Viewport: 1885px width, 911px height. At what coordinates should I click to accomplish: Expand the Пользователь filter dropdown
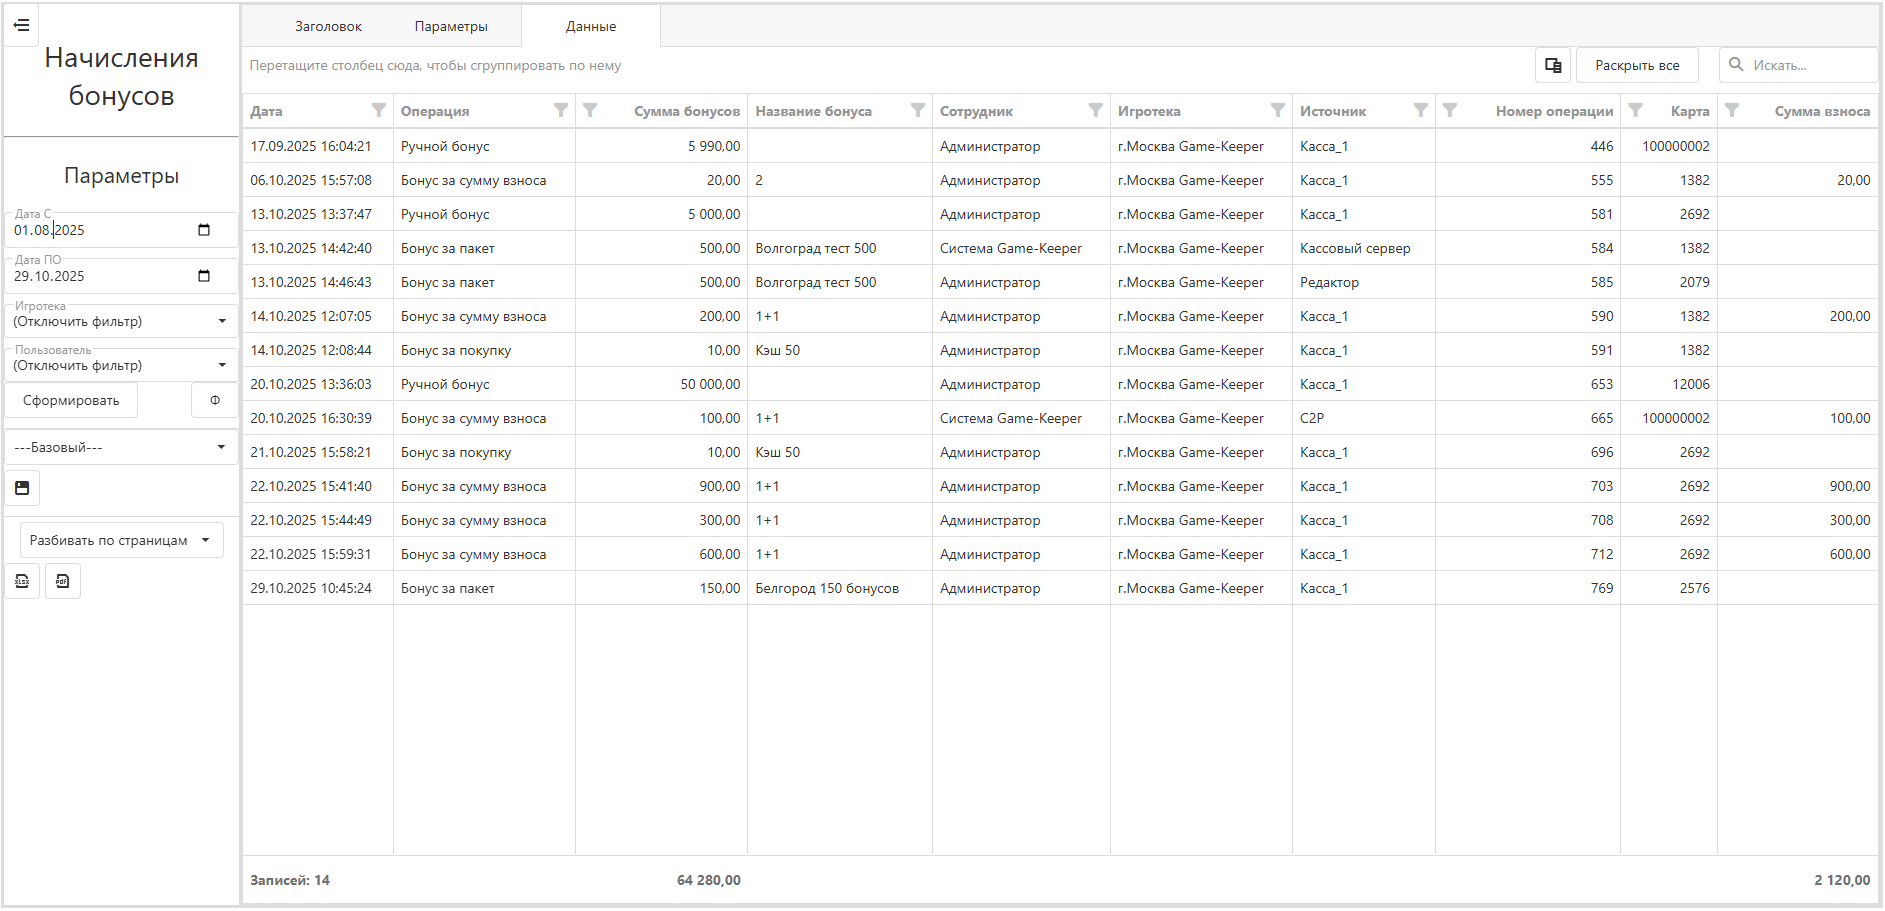click(x=222, y=365)
